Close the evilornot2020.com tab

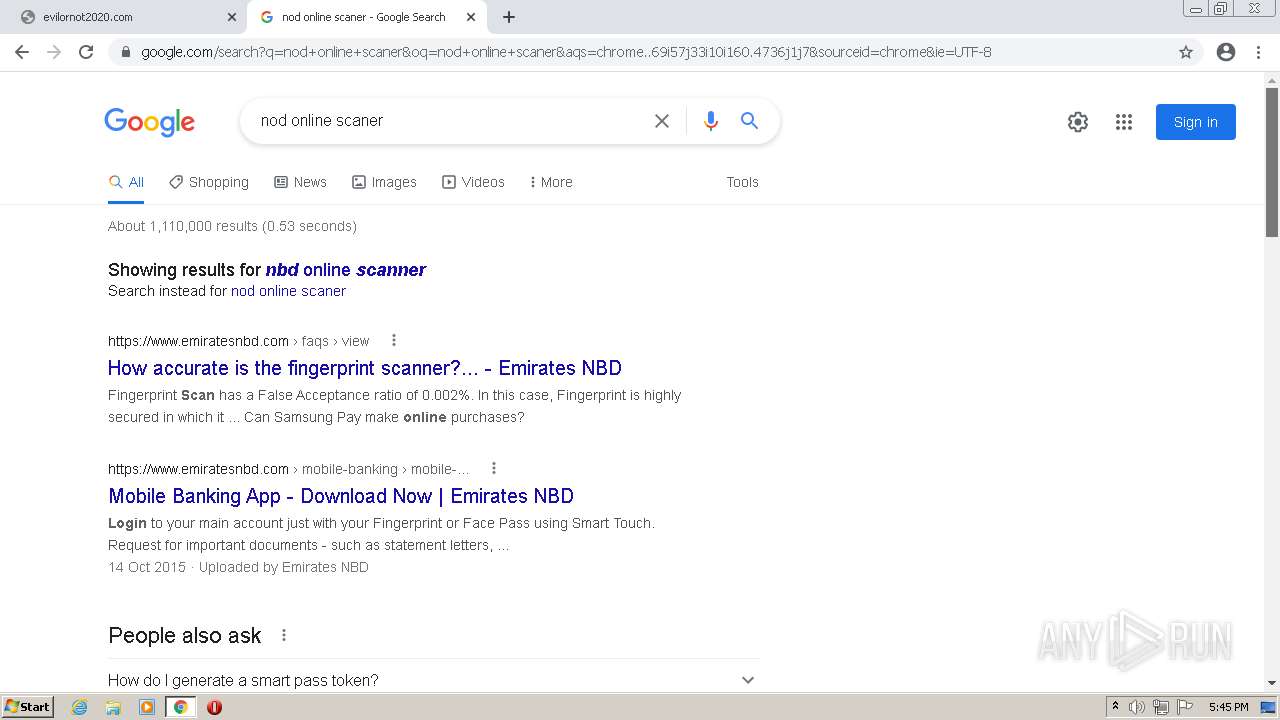coord(232,17)
